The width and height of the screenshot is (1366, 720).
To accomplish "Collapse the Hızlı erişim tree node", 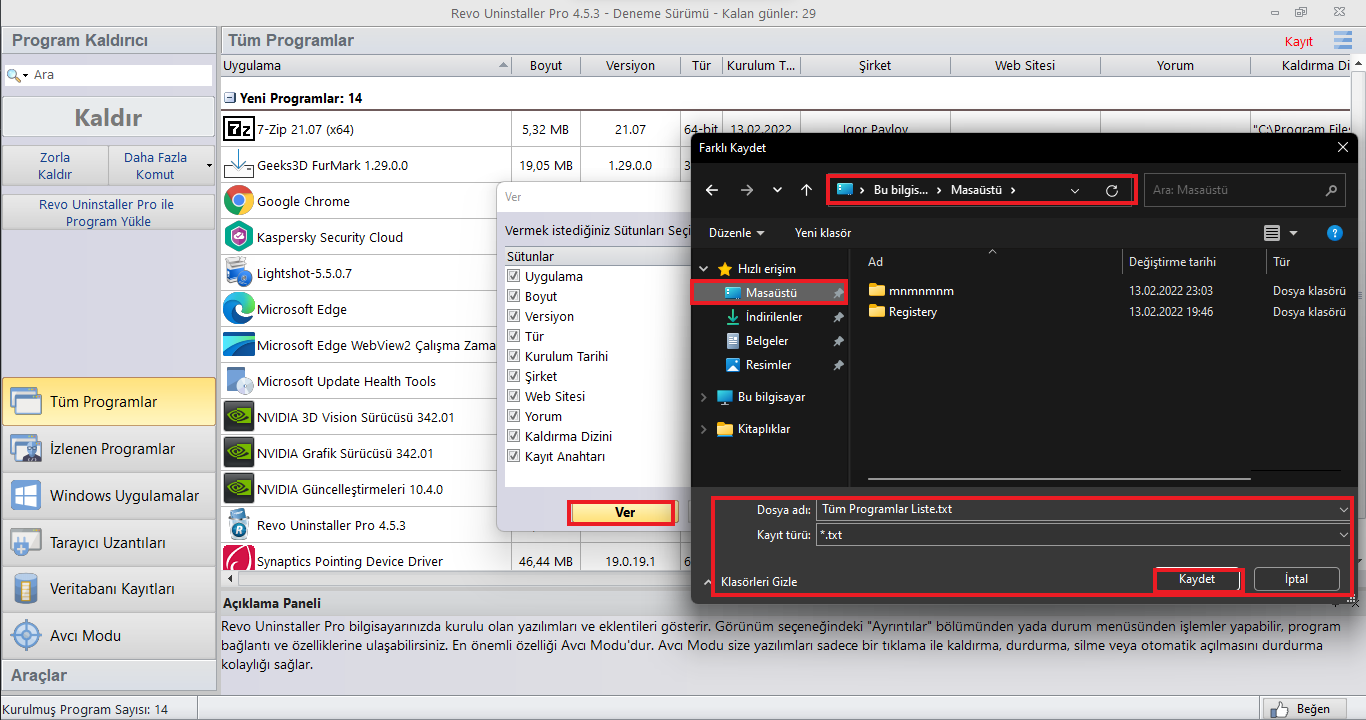I will coord(704,269).
